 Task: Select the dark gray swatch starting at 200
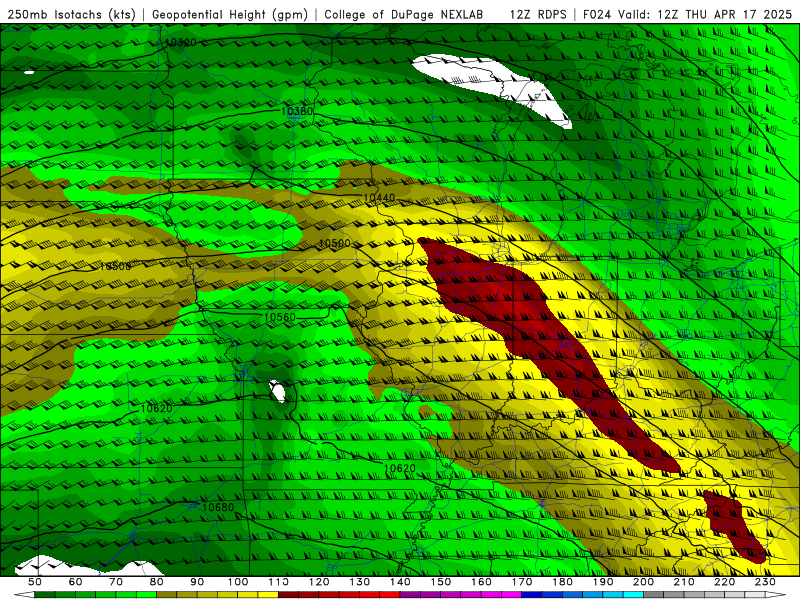[654, 595]
